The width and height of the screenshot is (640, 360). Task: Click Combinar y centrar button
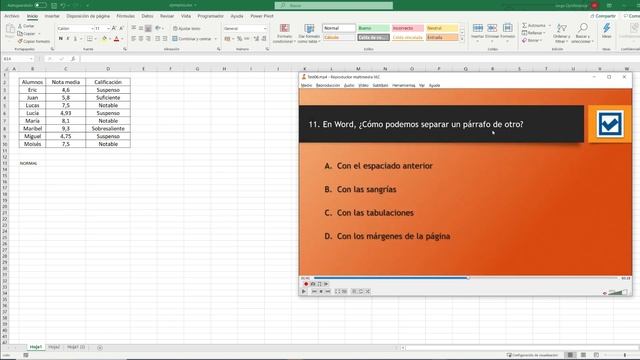pos(192,39)
